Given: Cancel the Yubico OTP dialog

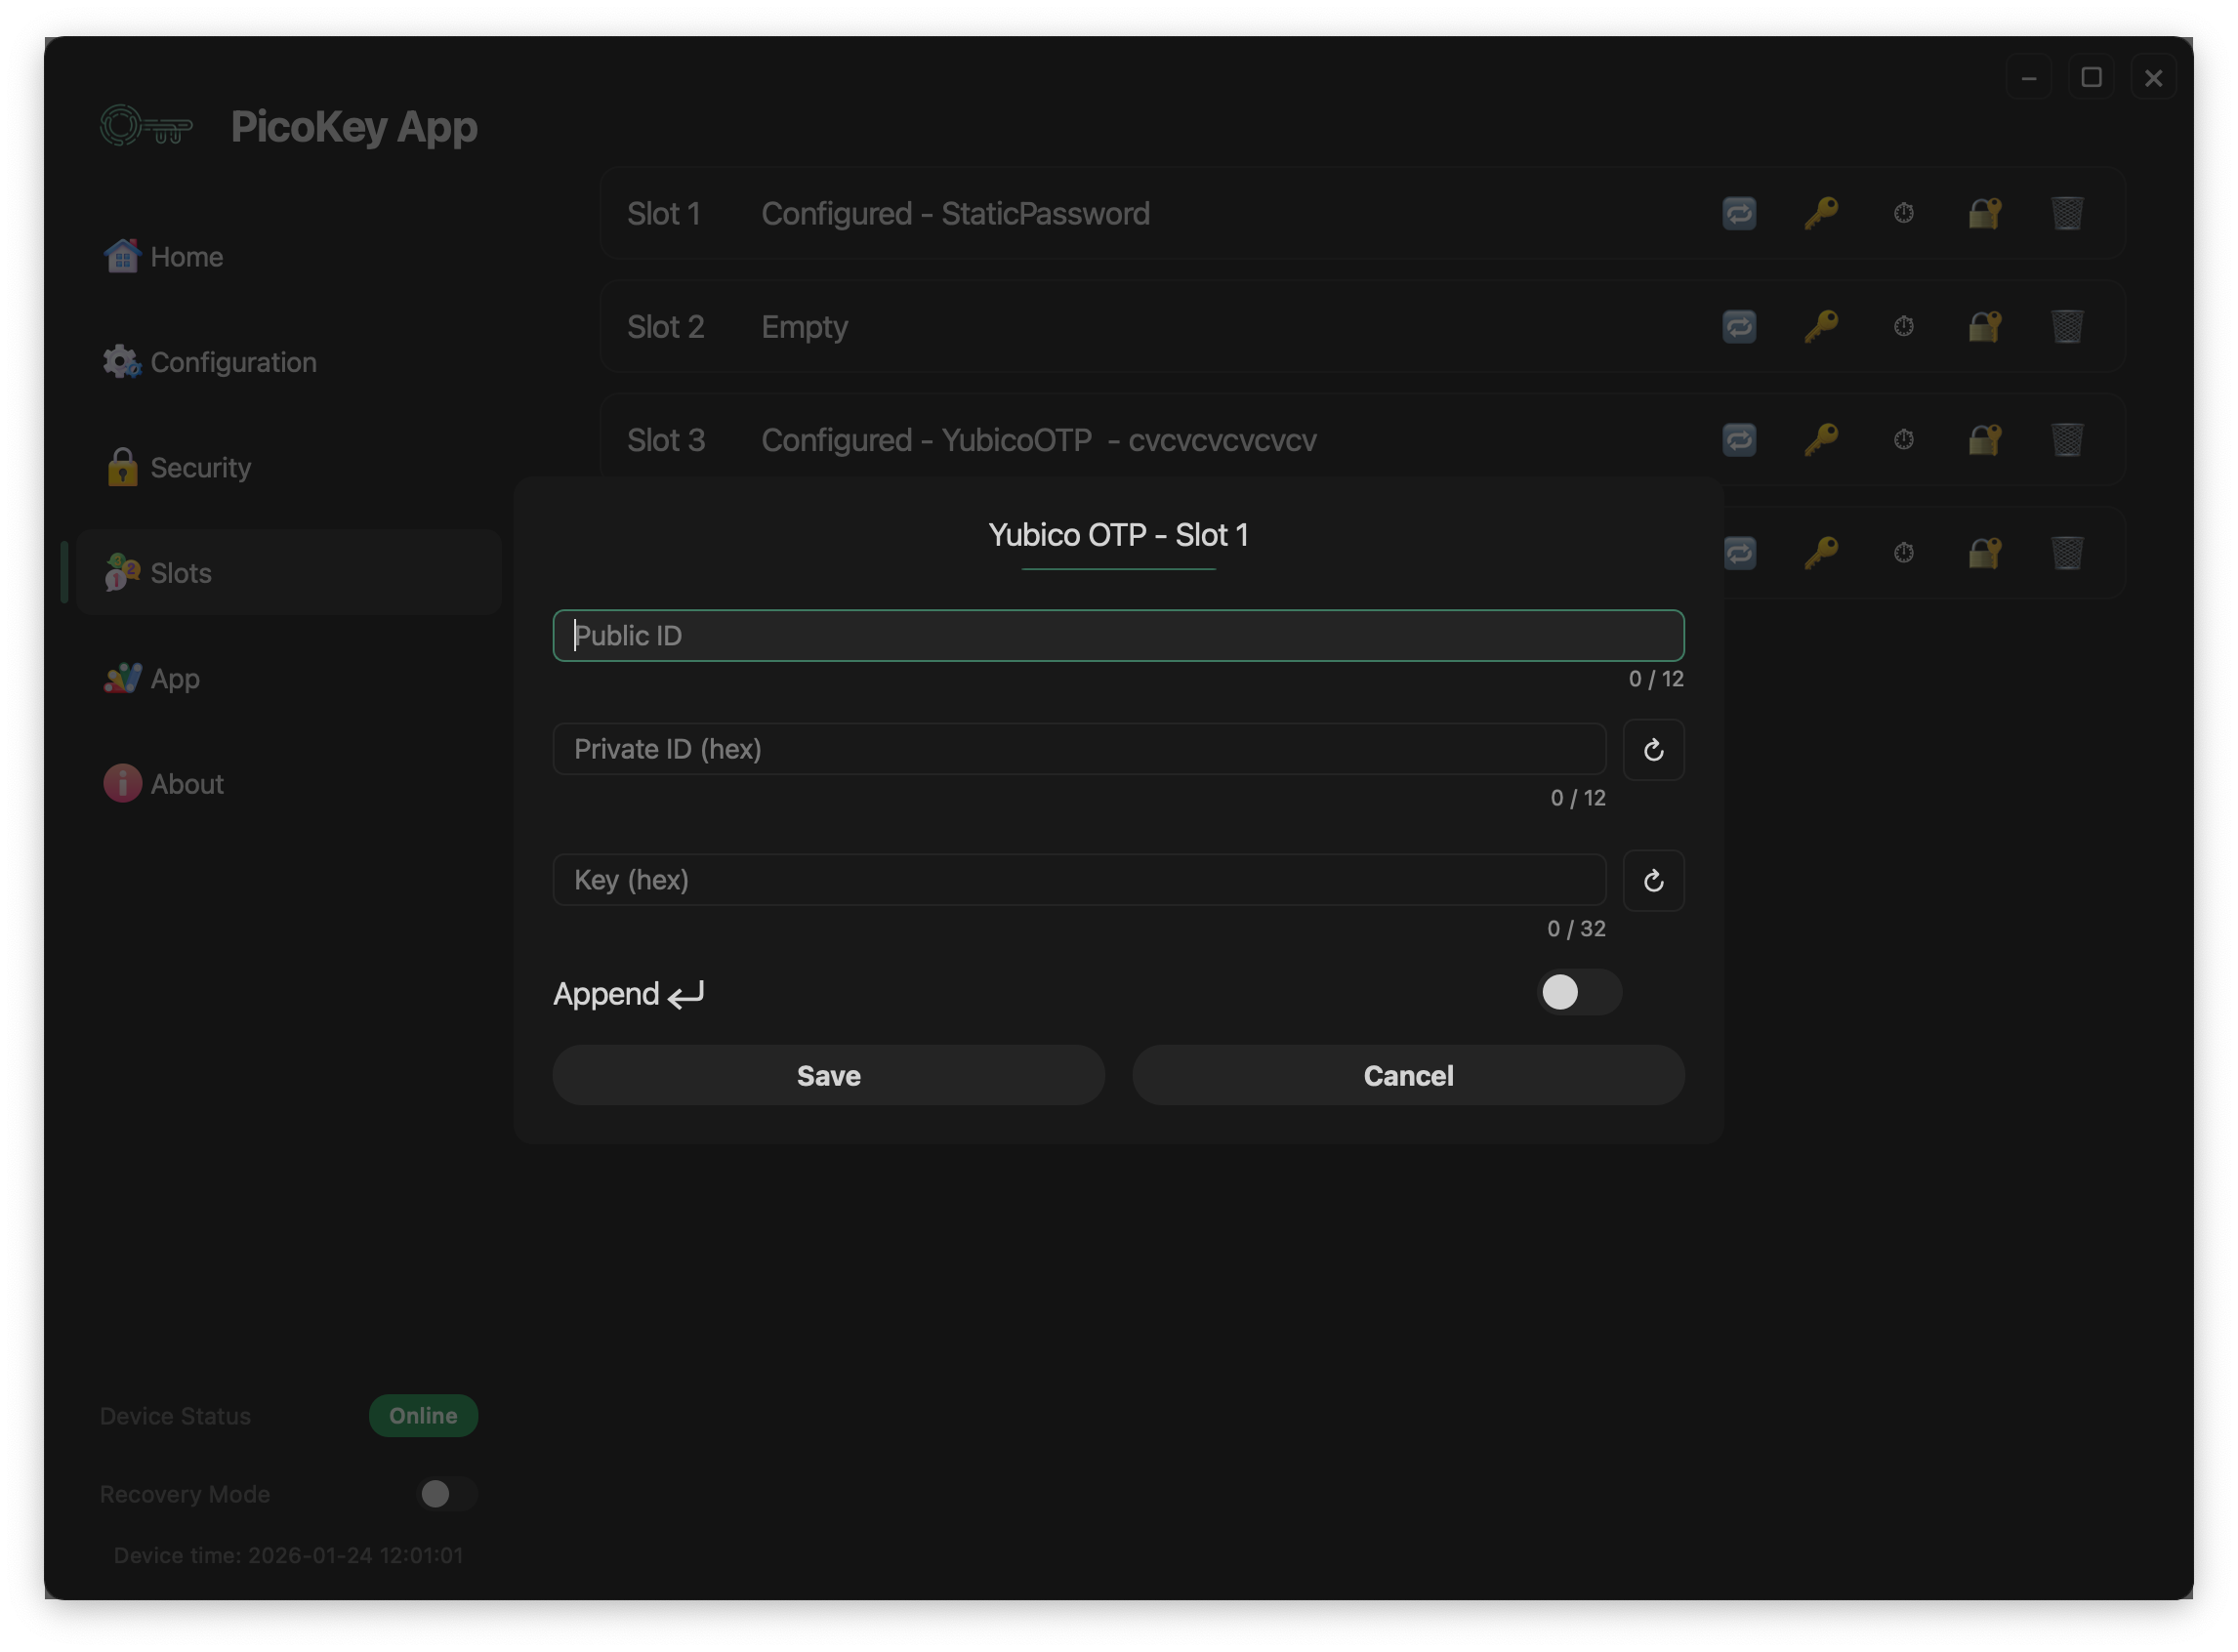Looking at the screenshot, I should (x=1408, y=1076).
